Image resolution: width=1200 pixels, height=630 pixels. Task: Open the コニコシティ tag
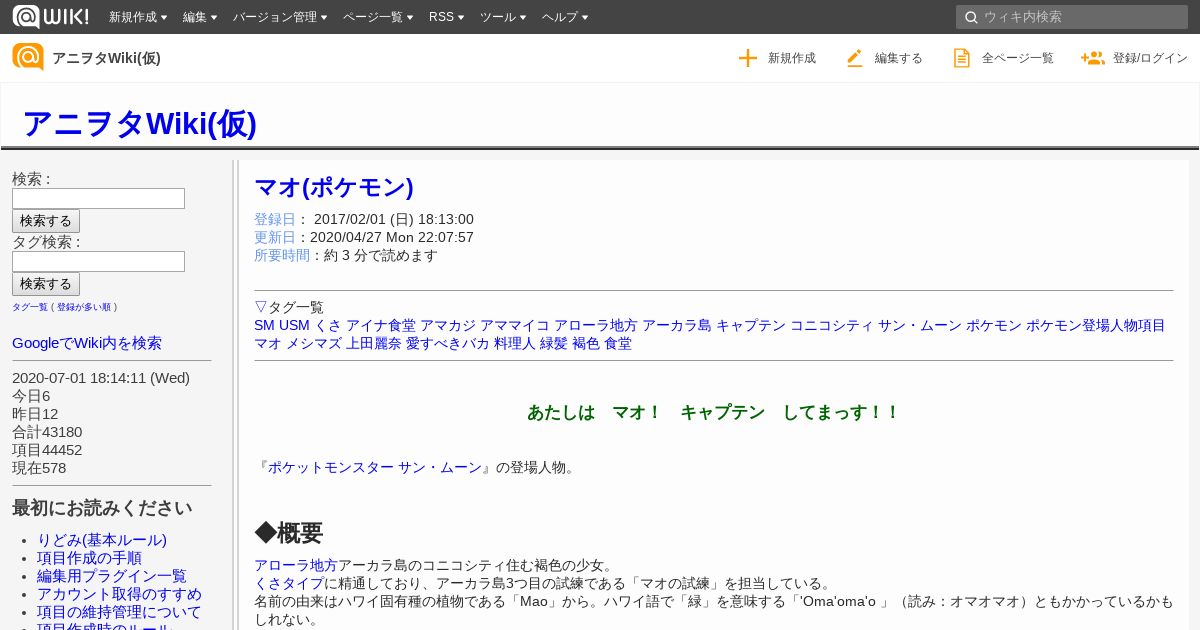[832, 325]
